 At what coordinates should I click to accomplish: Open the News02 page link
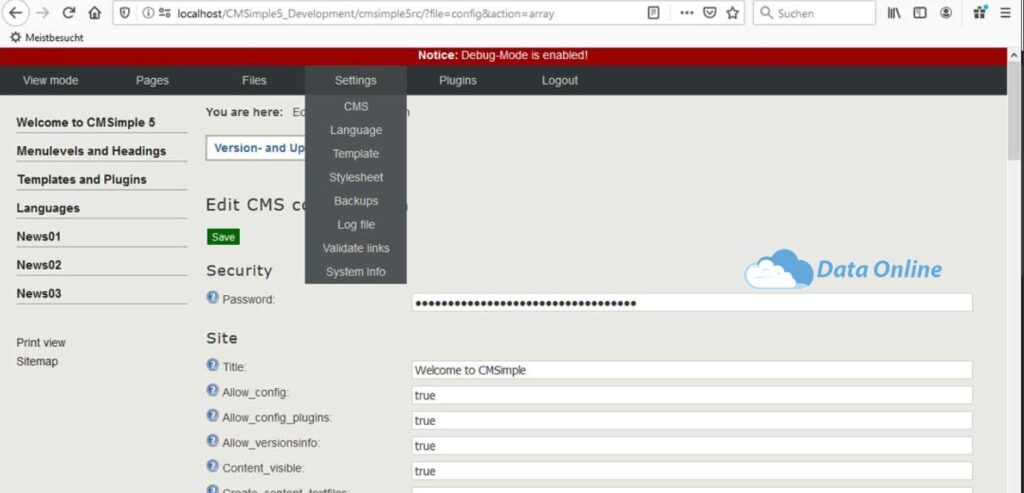(39, 264)
